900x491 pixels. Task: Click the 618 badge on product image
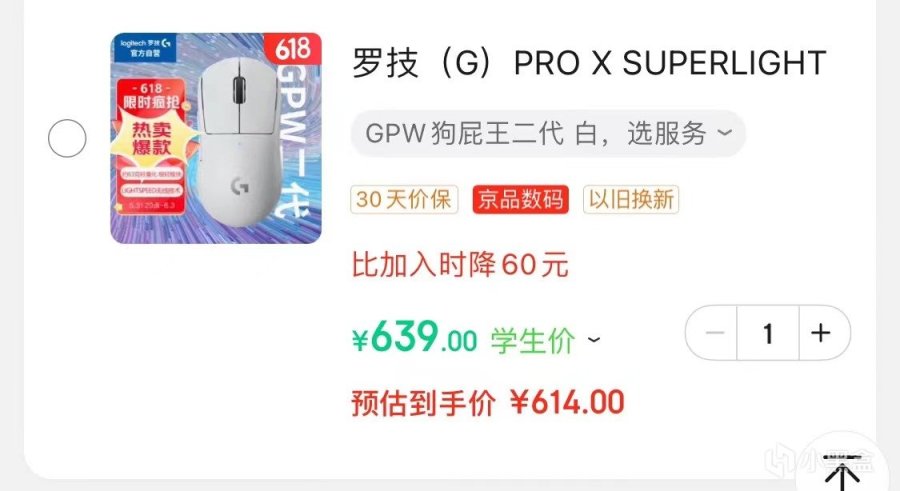pos(293,48)
